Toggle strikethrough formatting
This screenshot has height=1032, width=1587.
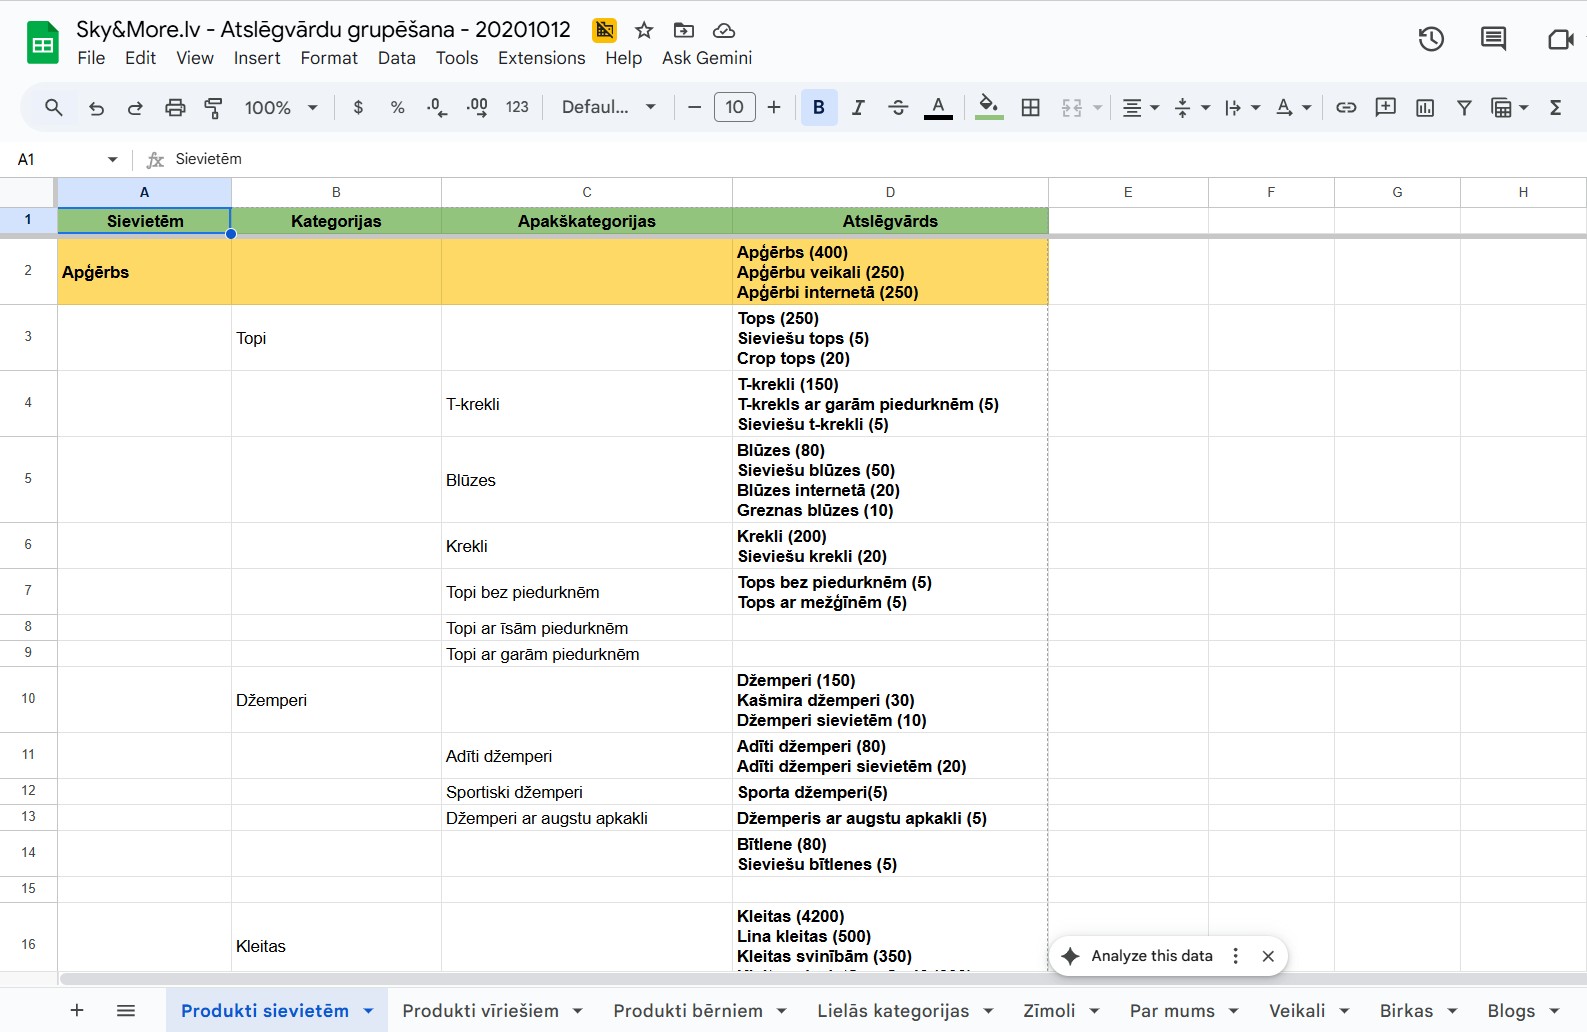point(897,108)
